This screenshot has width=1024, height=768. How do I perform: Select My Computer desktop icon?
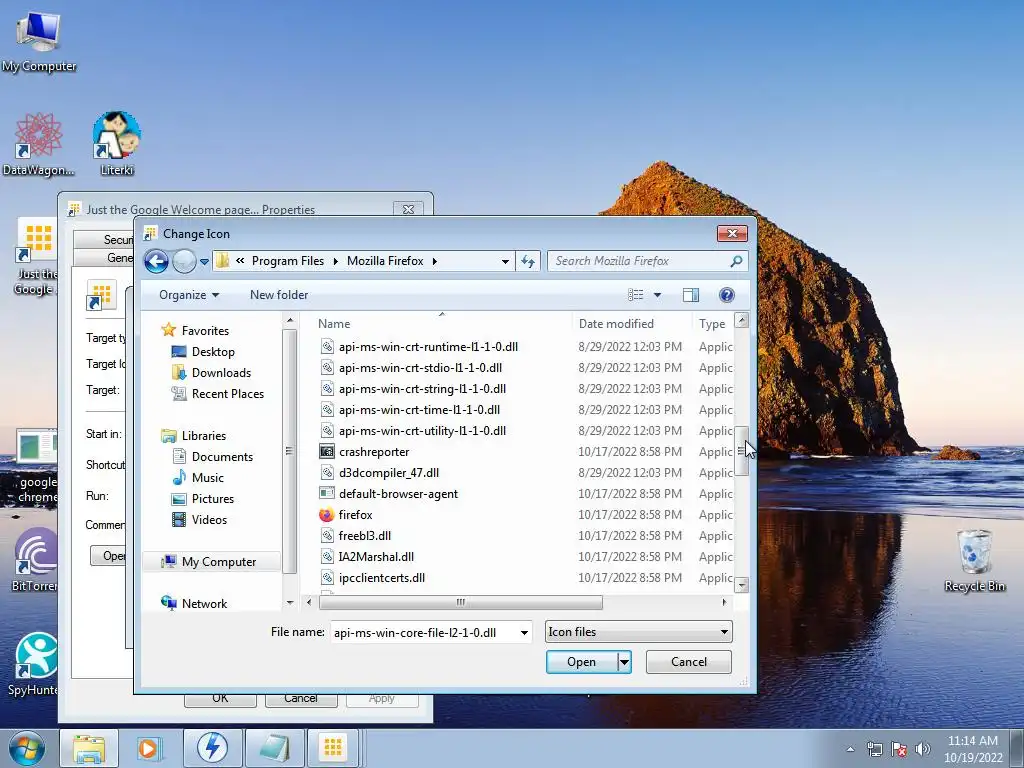pyautogui.click(x=39, y=40)
